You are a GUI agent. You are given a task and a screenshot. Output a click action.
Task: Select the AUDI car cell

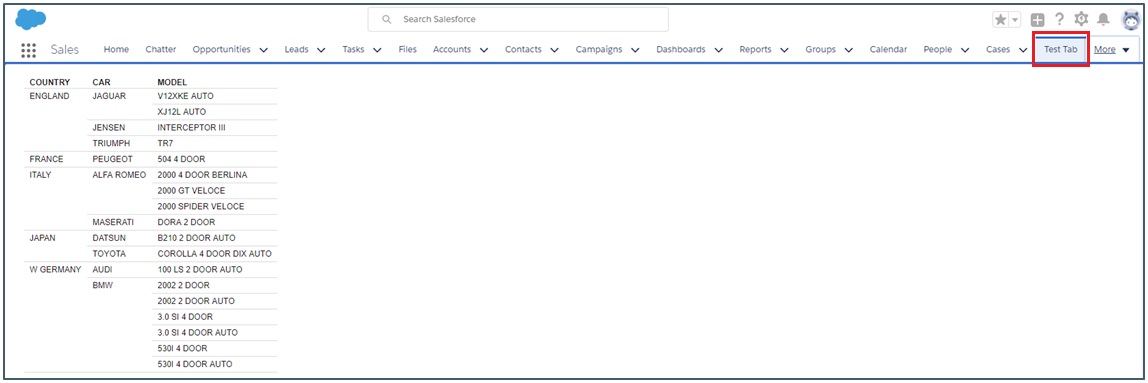103,269
